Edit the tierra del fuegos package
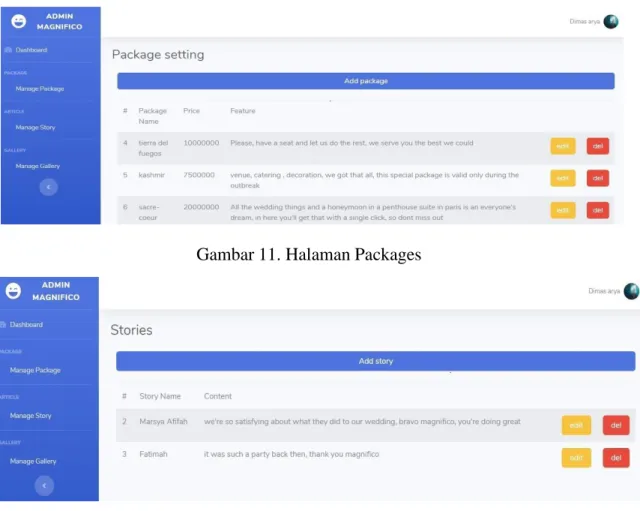The image size is (640, 511). pyautogui.click(x=563, y=146)
